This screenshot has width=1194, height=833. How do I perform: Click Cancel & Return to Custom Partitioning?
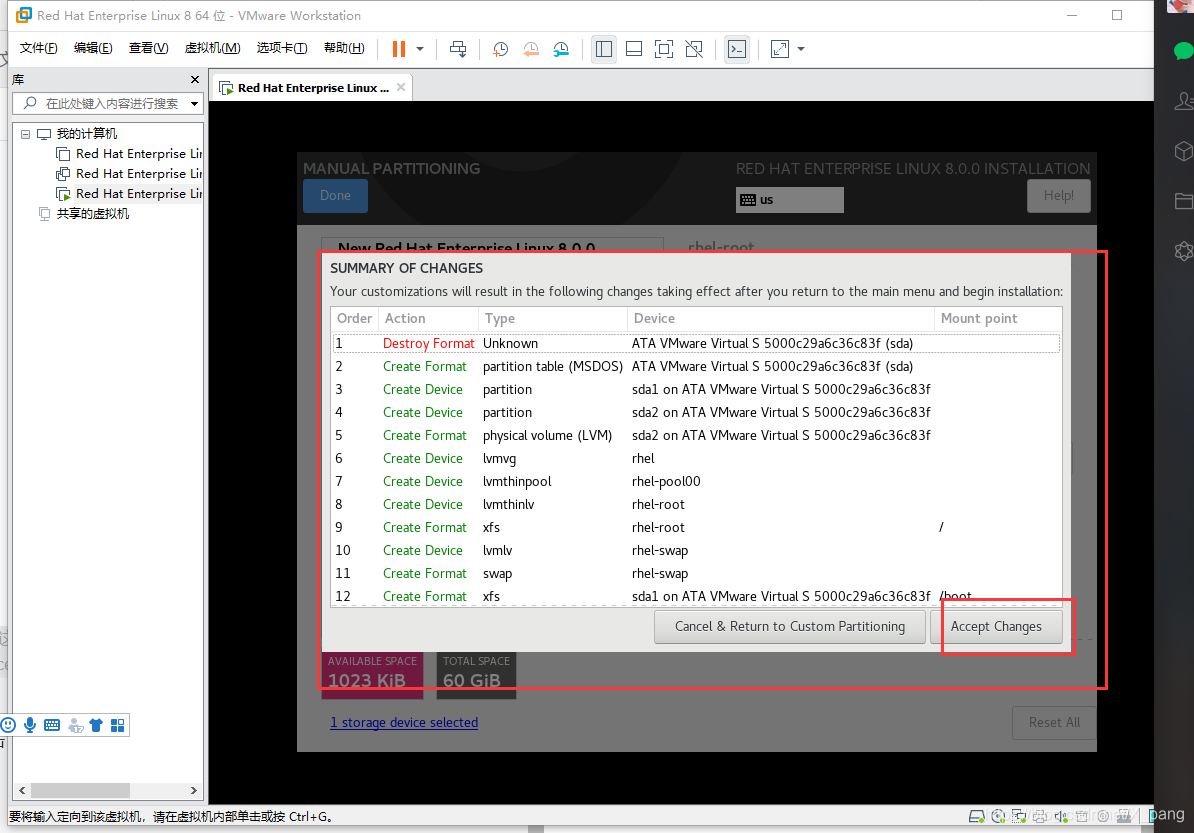(x=790, y=627)
